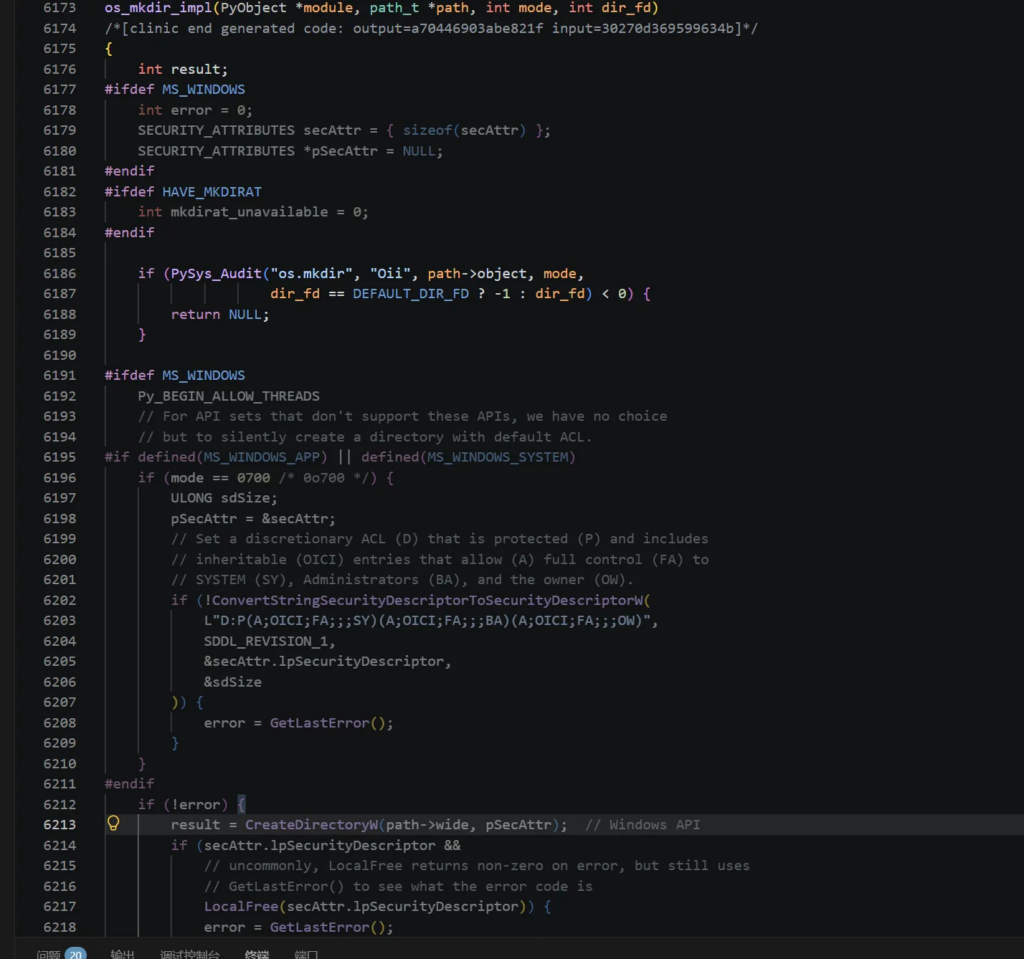
Task: Click GetLastError() on line 6218
Action: [x=327, y=927]
